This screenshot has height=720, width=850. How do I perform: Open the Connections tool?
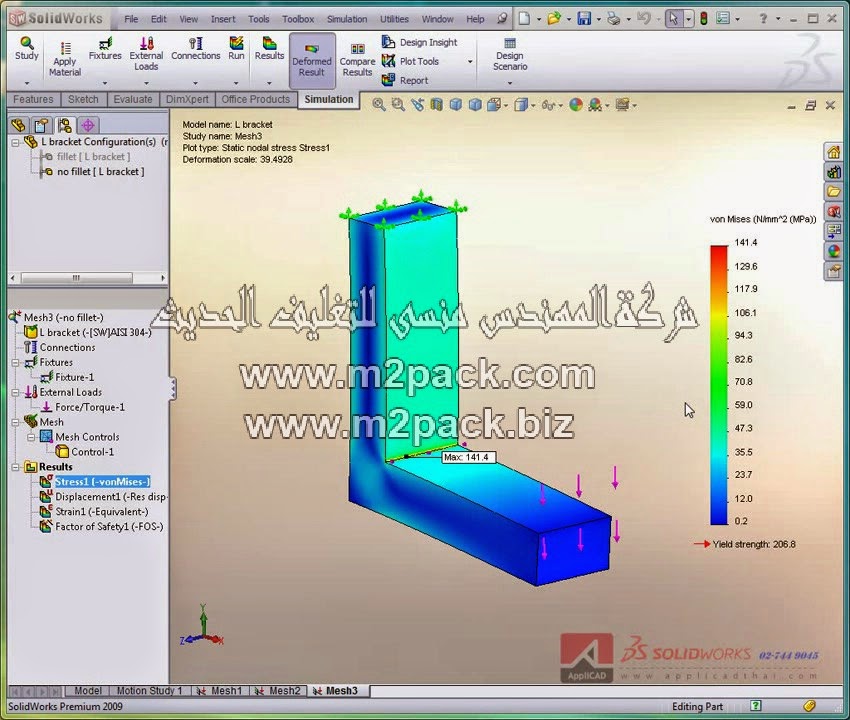(x=196, y=49)
